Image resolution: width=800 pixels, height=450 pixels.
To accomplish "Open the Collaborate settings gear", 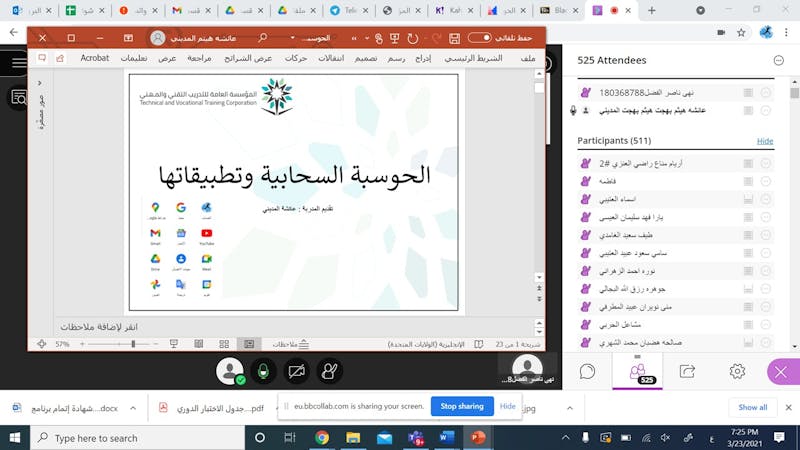I will (737, 371).
